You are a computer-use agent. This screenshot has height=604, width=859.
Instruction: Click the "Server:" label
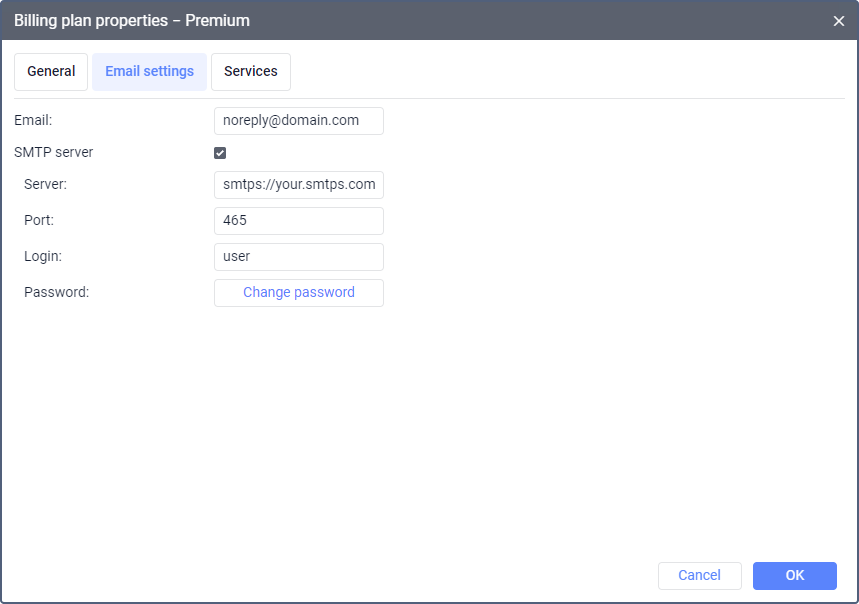click(x=45, y=185)
